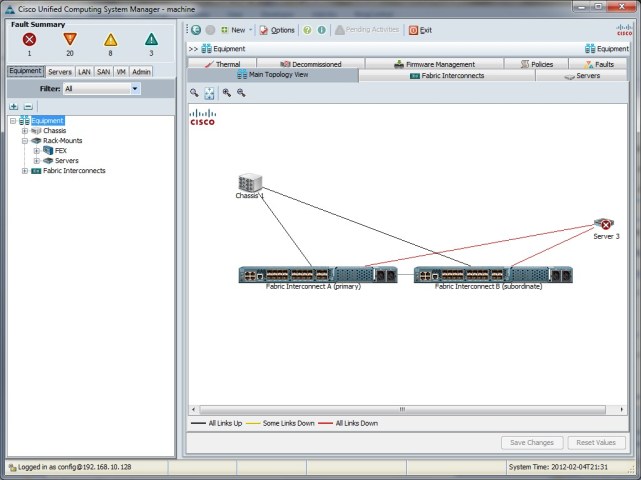Select Rack-Mounts in the navigation tree
This screenshot has width=641, height=480.
63,141
